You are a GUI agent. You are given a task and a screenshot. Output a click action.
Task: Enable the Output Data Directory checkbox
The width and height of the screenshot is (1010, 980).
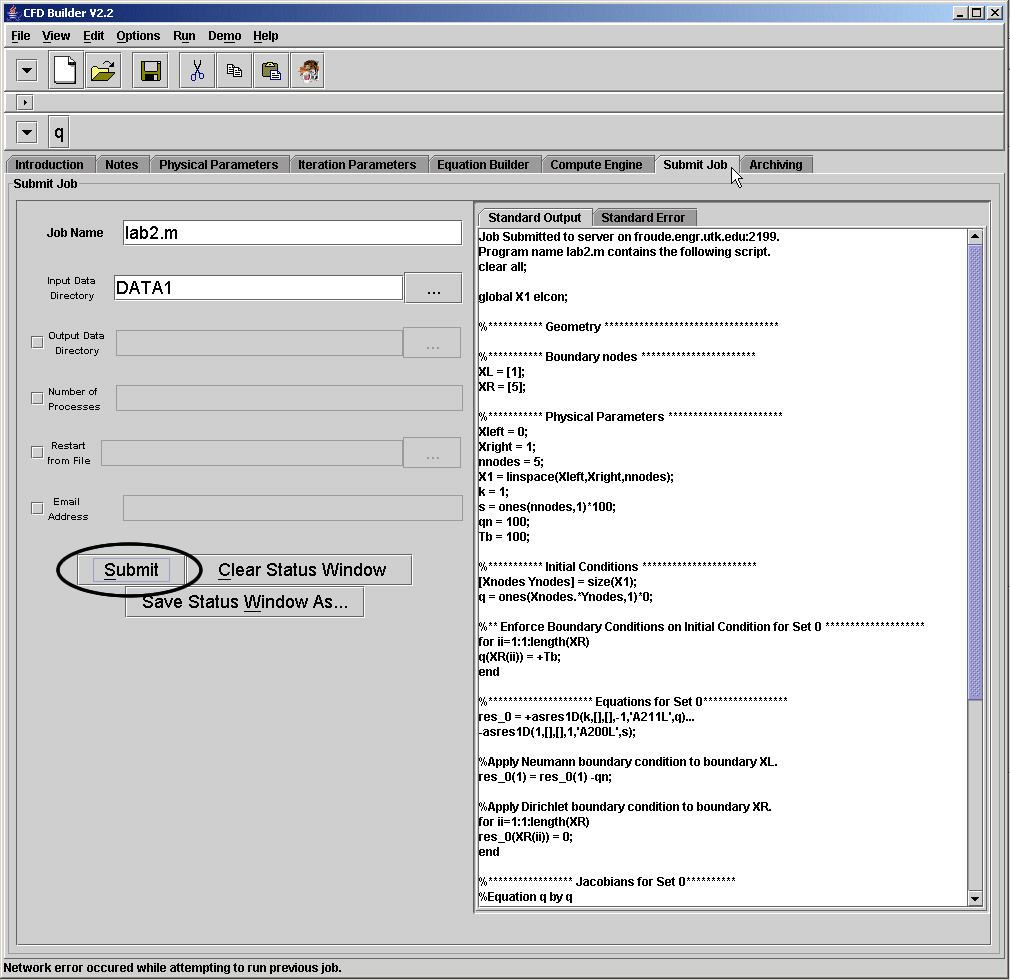pyautogui.click(x=37, y=342)
